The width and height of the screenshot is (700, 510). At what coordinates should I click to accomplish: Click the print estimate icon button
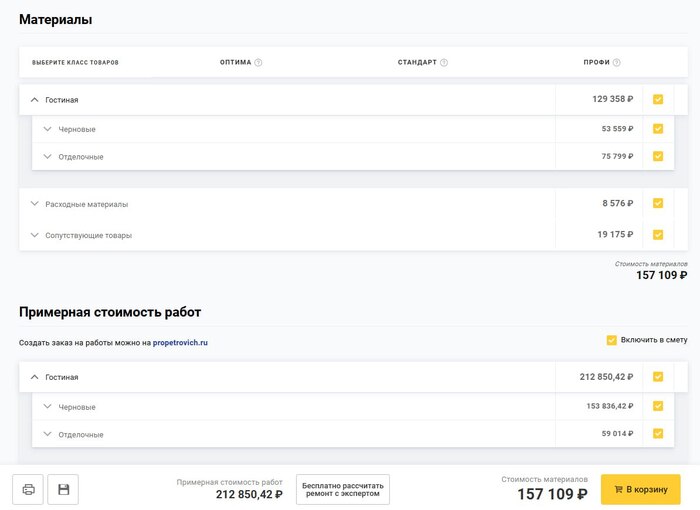(x=28, y=489)
